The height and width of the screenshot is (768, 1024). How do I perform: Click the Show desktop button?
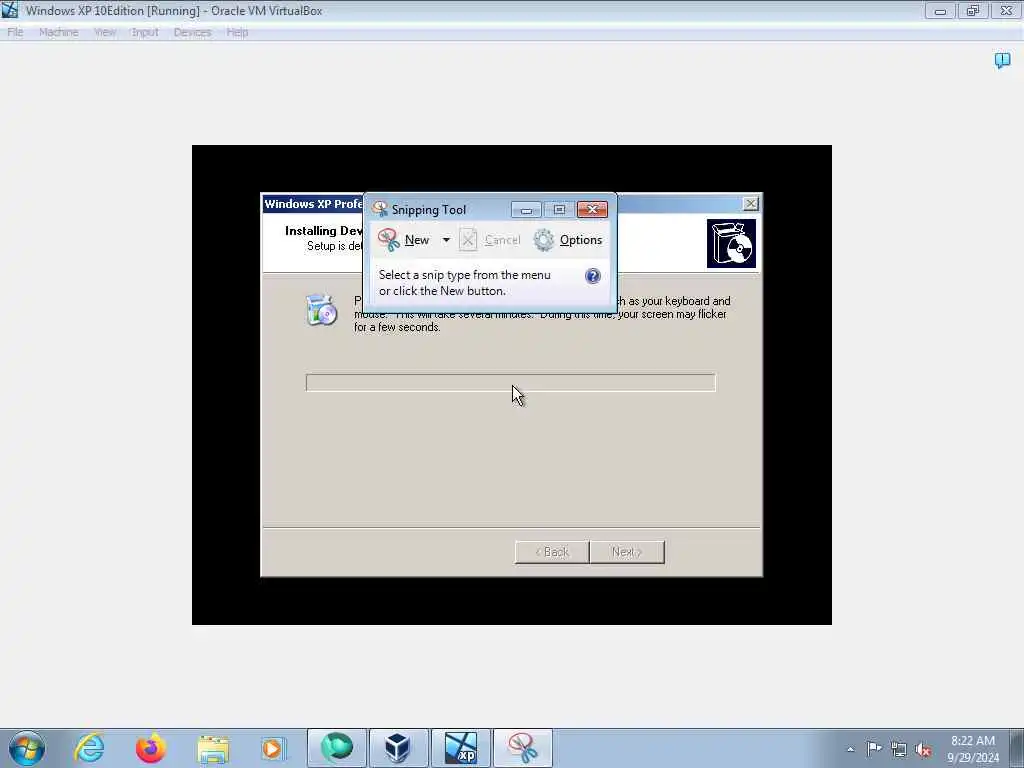click(x=1017, y=748)
